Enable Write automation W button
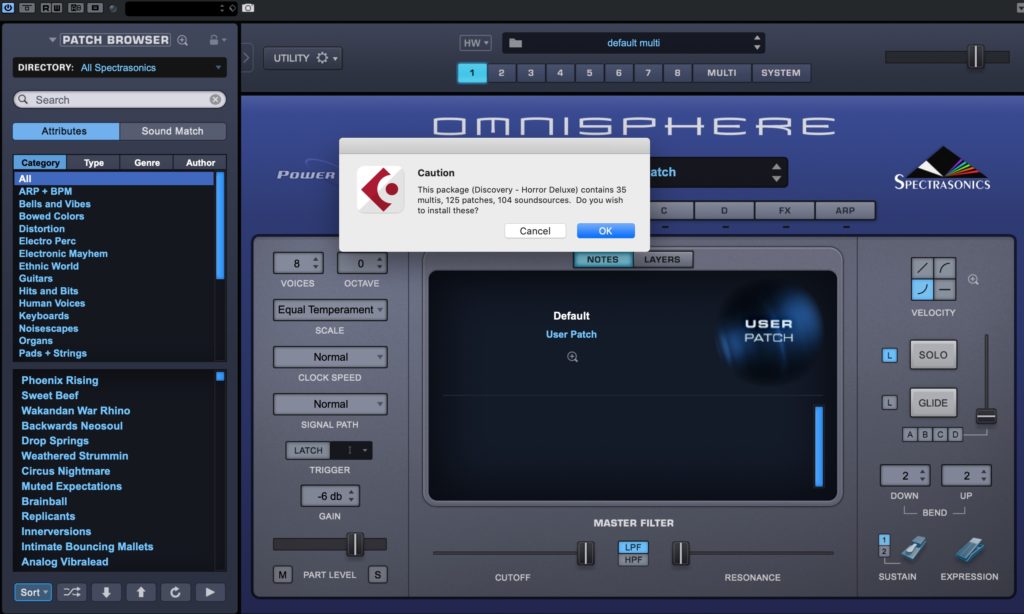The width and height of the screenshot is (1024, 614). click(57, 8)
